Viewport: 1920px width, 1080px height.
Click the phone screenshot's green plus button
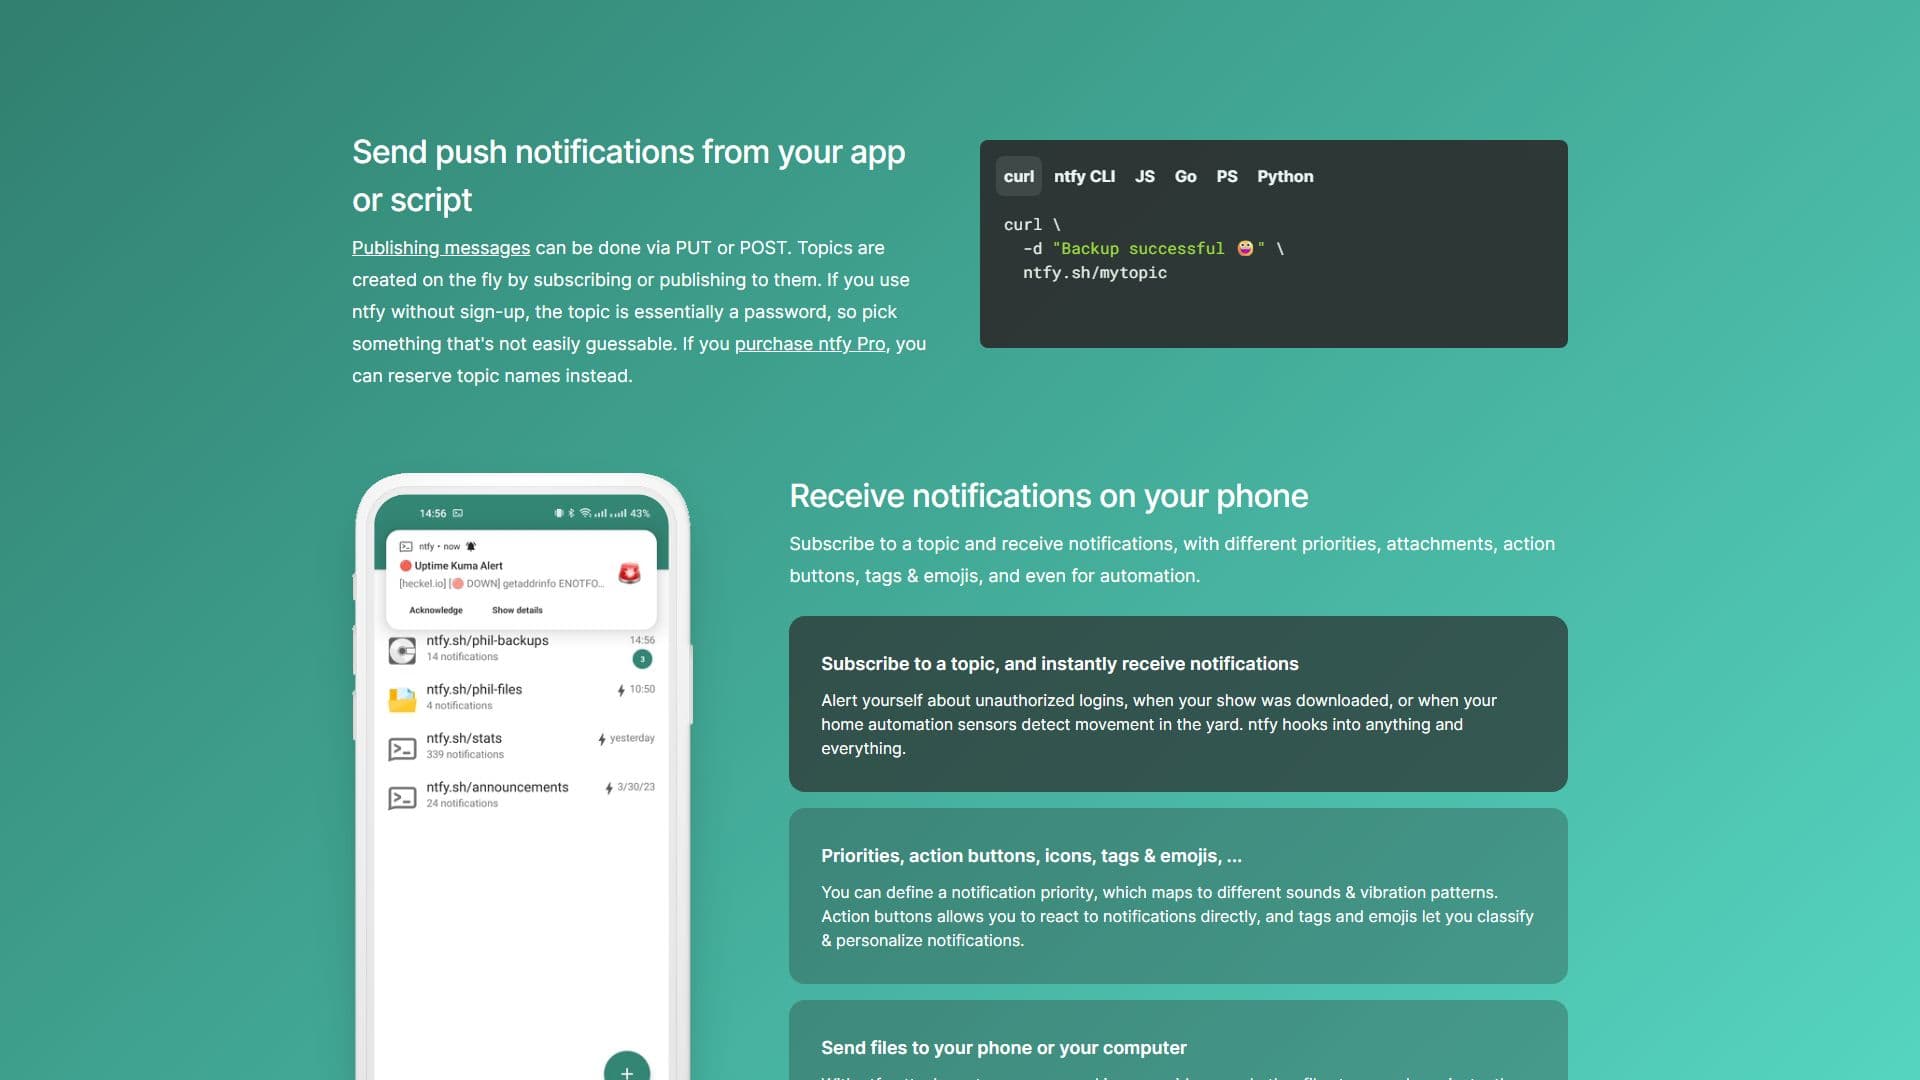click(x=627, y=1068)
